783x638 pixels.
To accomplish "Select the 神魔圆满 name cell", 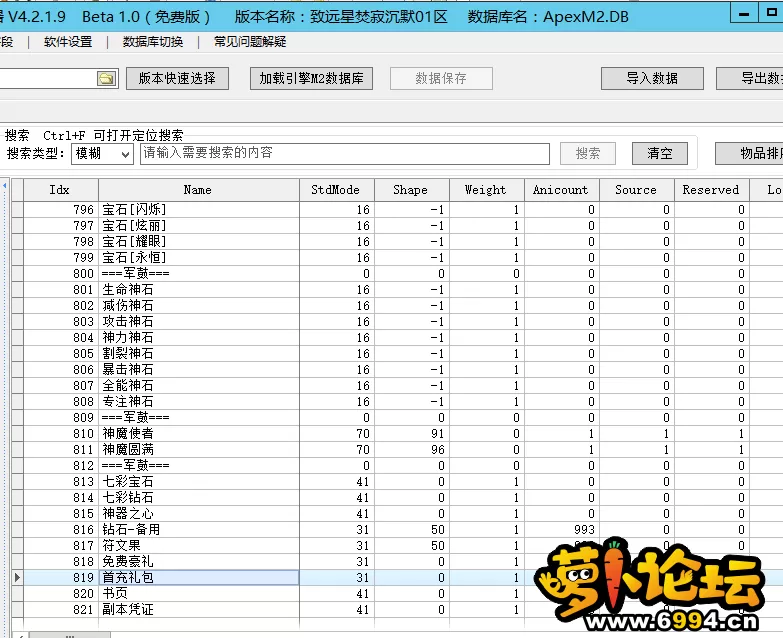I will click(199, 449).
